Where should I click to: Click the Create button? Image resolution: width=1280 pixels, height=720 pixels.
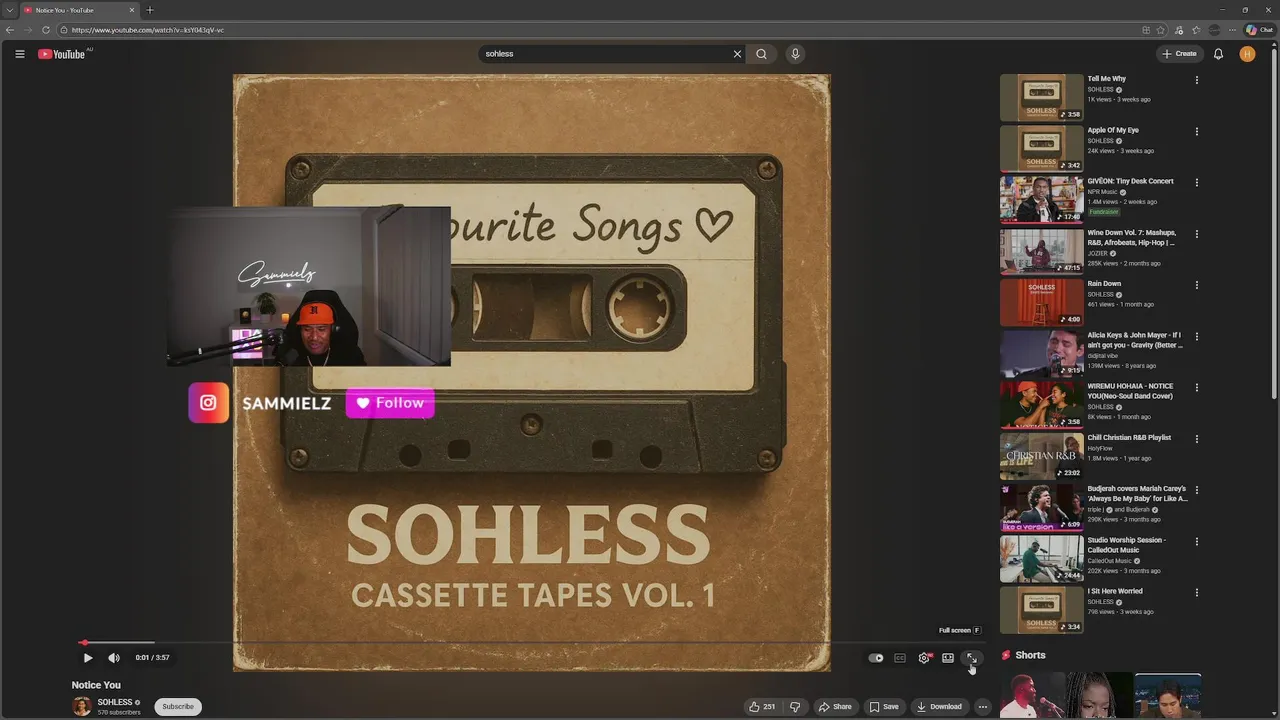click(1180, 54)
